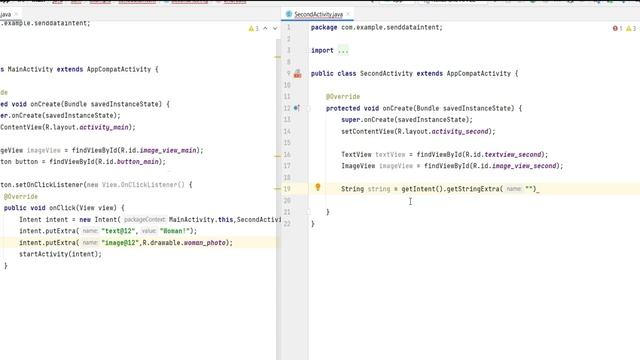The width and height of the screenshot is (640, 360).
Task: Click image_view_main id in left editor
Action: (168, 151)
